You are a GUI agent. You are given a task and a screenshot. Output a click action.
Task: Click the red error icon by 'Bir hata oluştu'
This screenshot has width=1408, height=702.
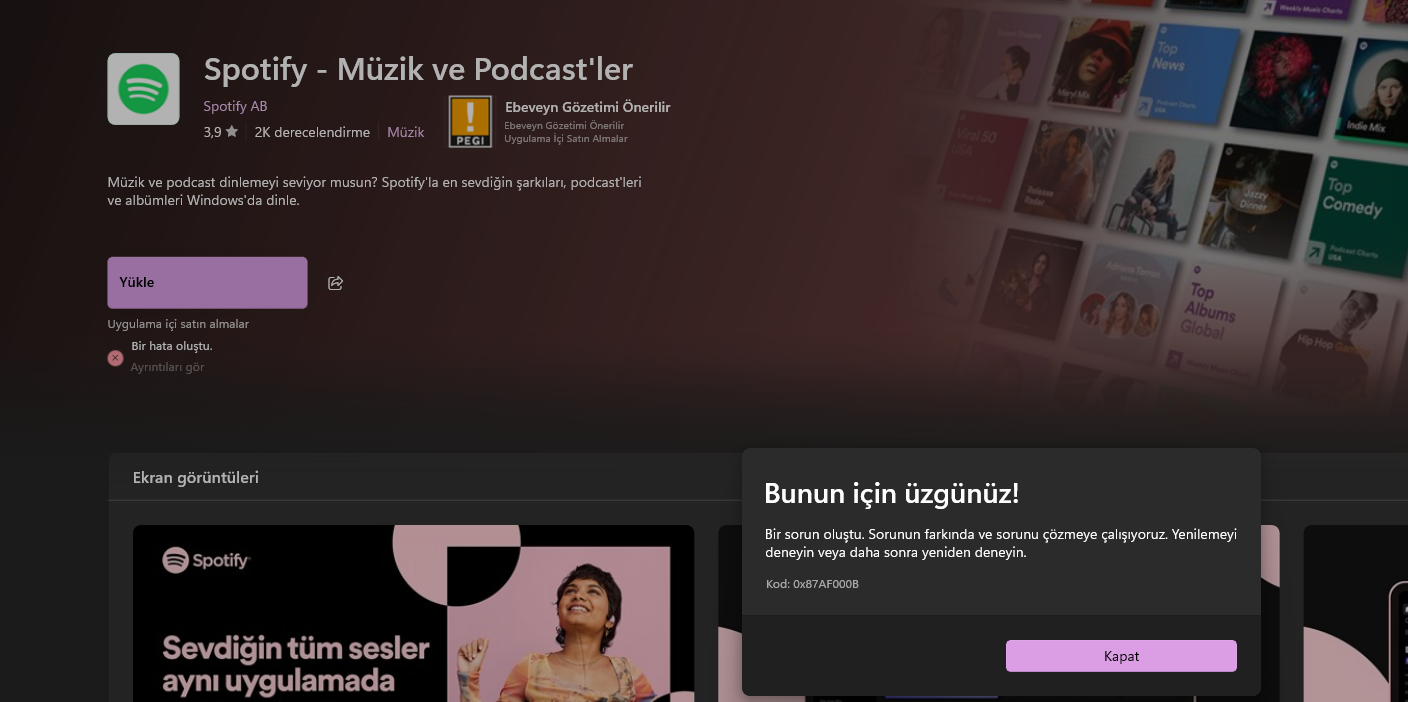[x=116, y=357]
